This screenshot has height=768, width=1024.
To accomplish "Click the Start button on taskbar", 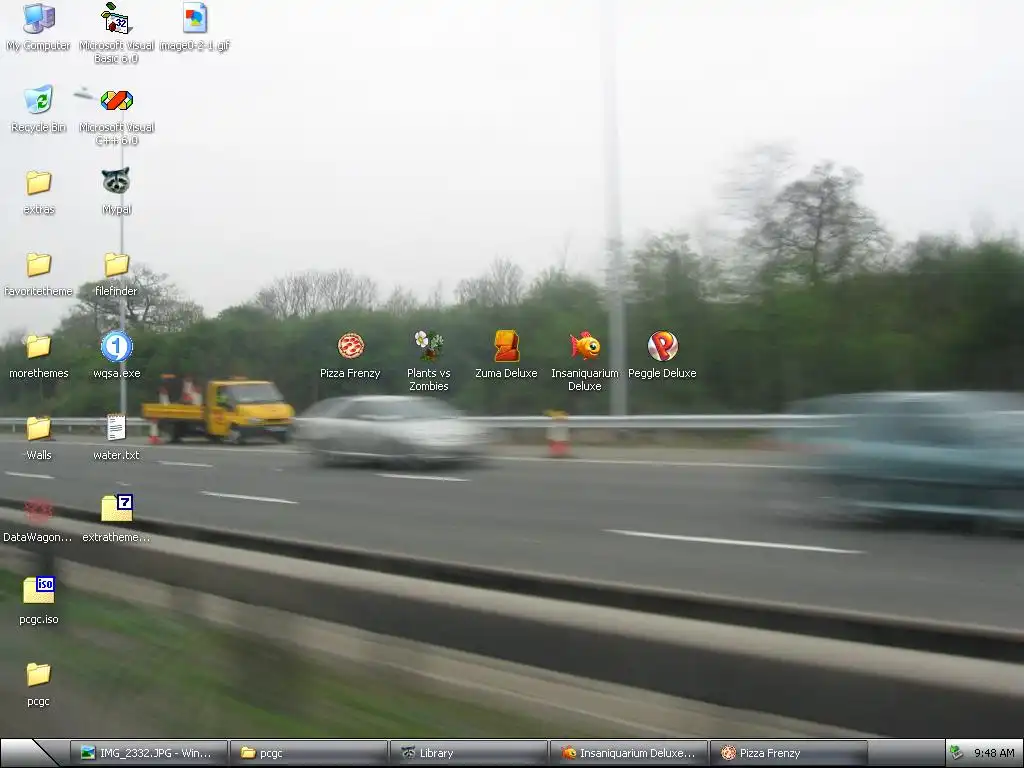I will [x=29, y=753].
